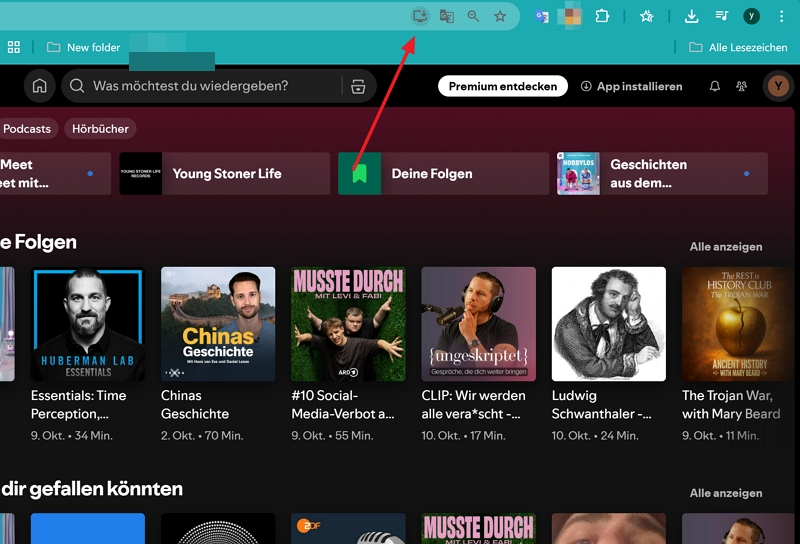Open the Huberman Lab Essentials cover
The height and width of the screenshot is (544, 800).
click(88, 324)
